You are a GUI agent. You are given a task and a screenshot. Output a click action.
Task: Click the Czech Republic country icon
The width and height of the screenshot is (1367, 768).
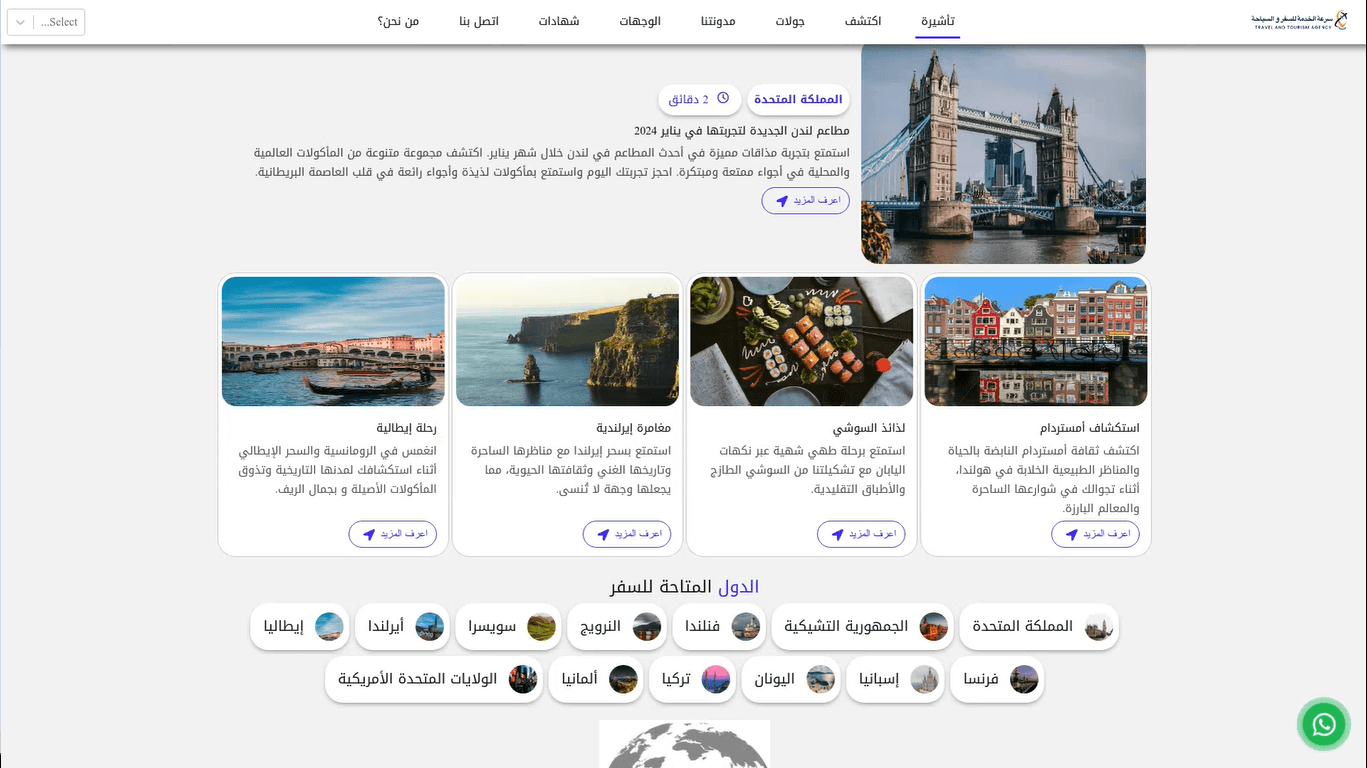pos(934,627)
